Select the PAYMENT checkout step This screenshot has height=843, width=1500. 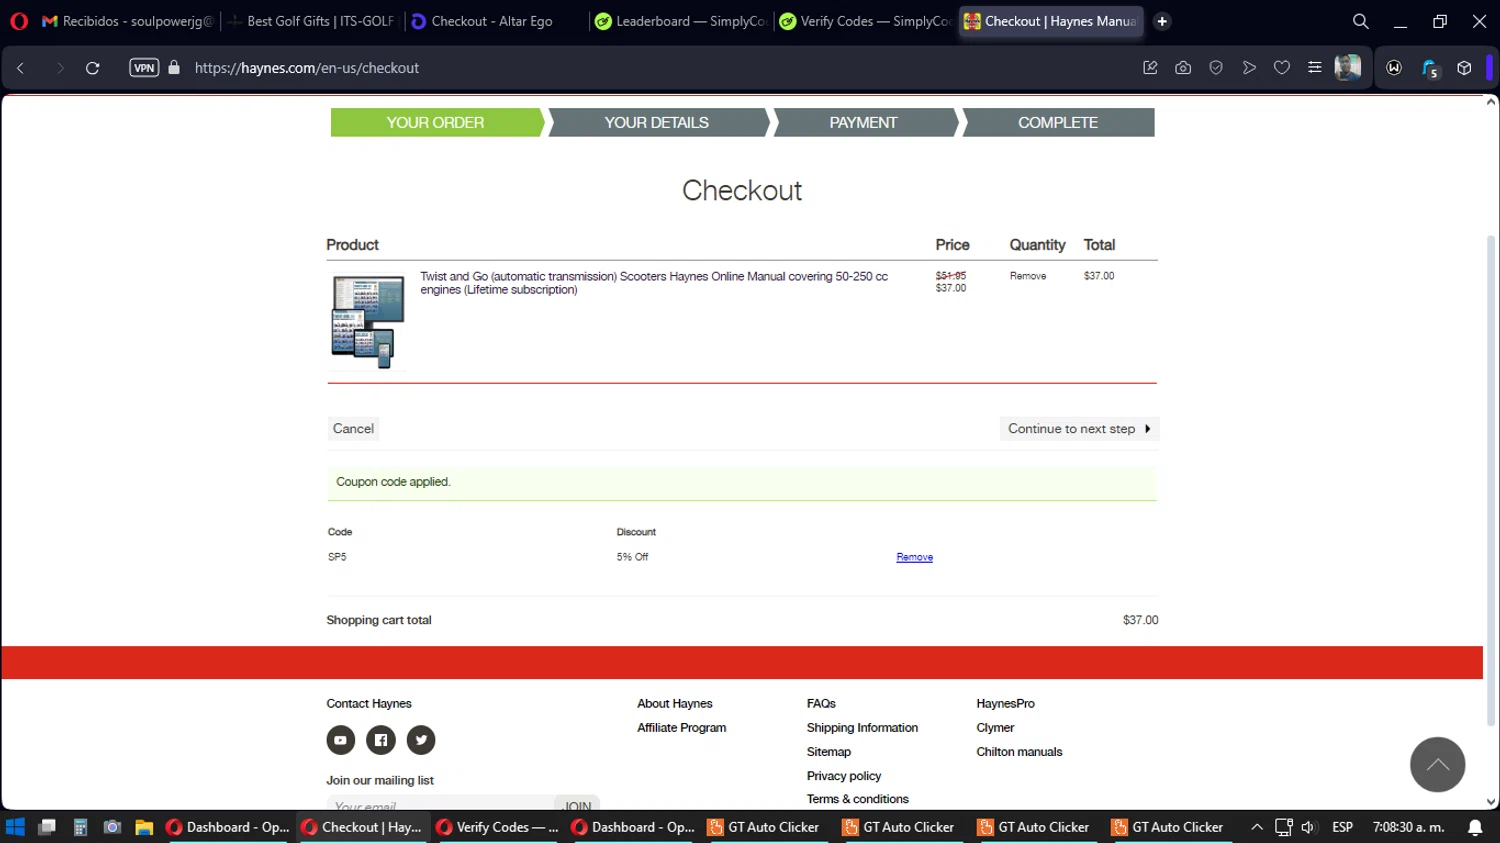tap(864, 123)
